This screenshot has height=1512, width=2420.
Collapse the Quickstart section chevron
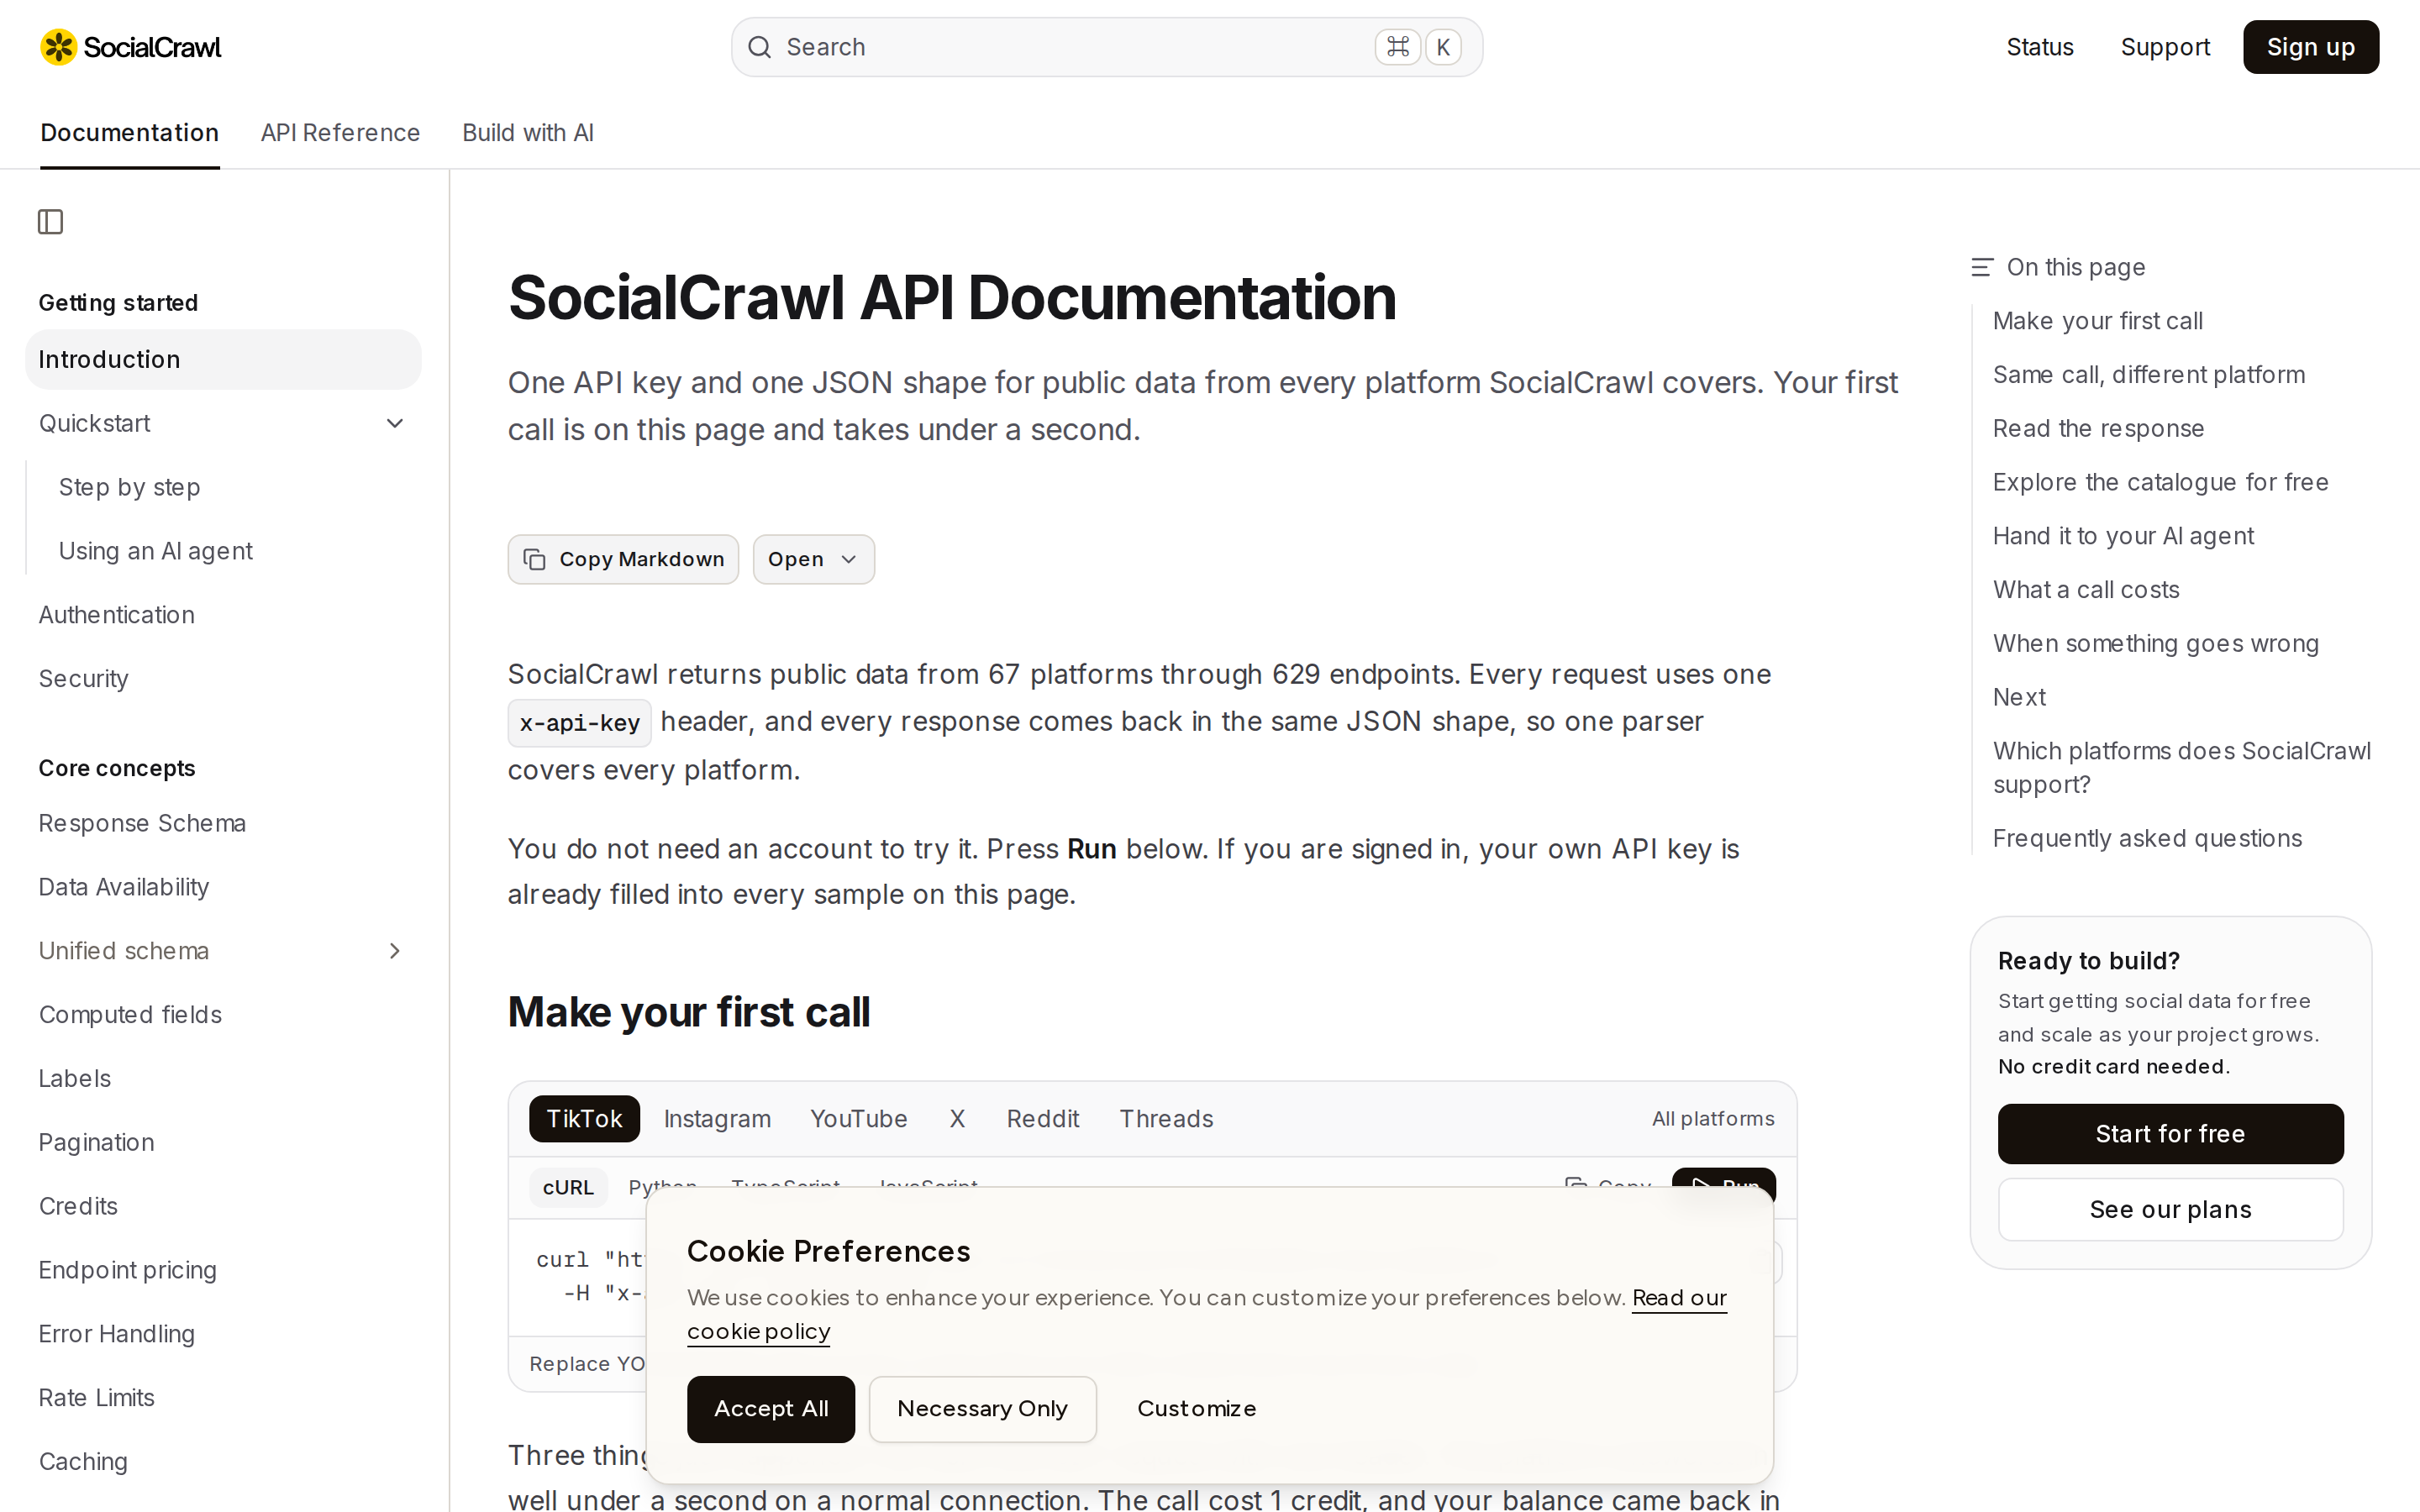click(x=395, y=423)
